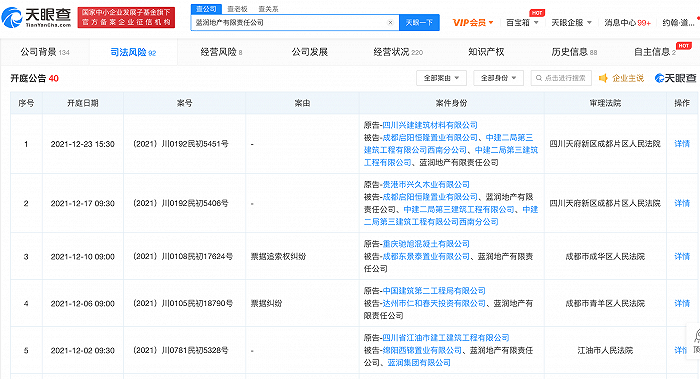Expand the 全部身份 dropdown
Viewport: 700px width, 379px height.
(498, 78)
